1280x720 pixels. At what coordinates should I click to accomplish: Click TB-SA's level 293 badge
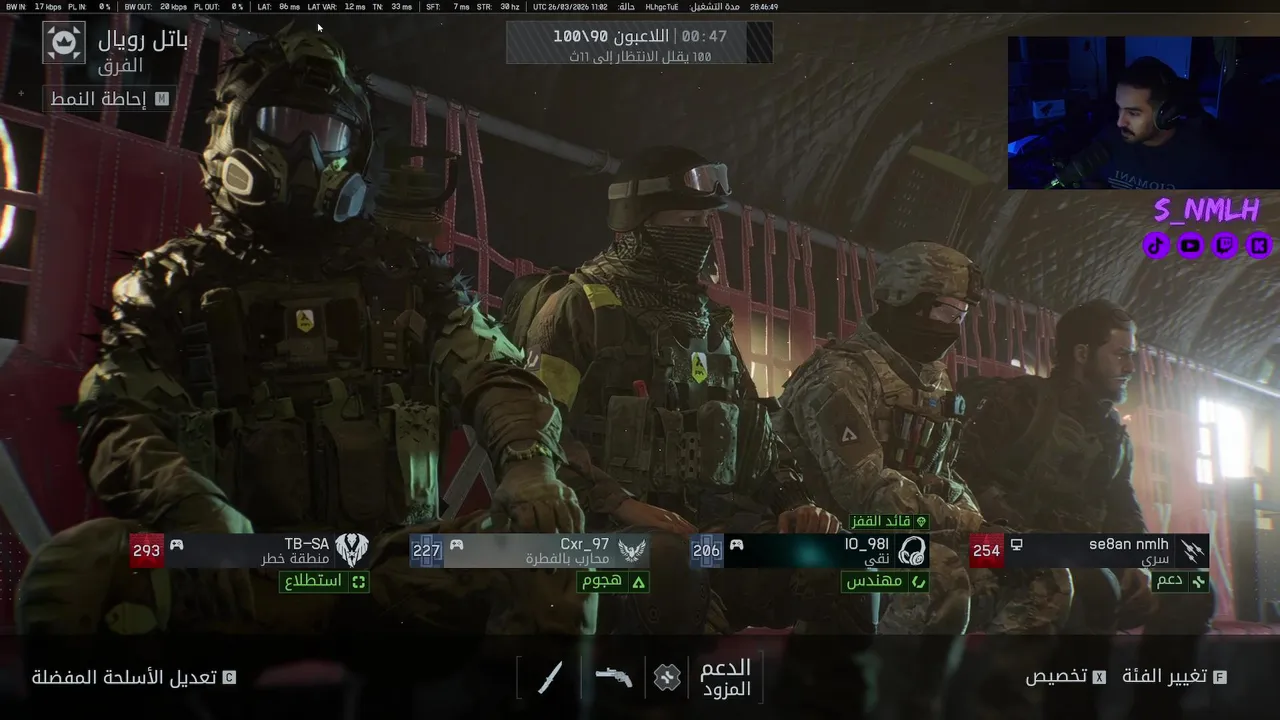(x=146, y=550)
